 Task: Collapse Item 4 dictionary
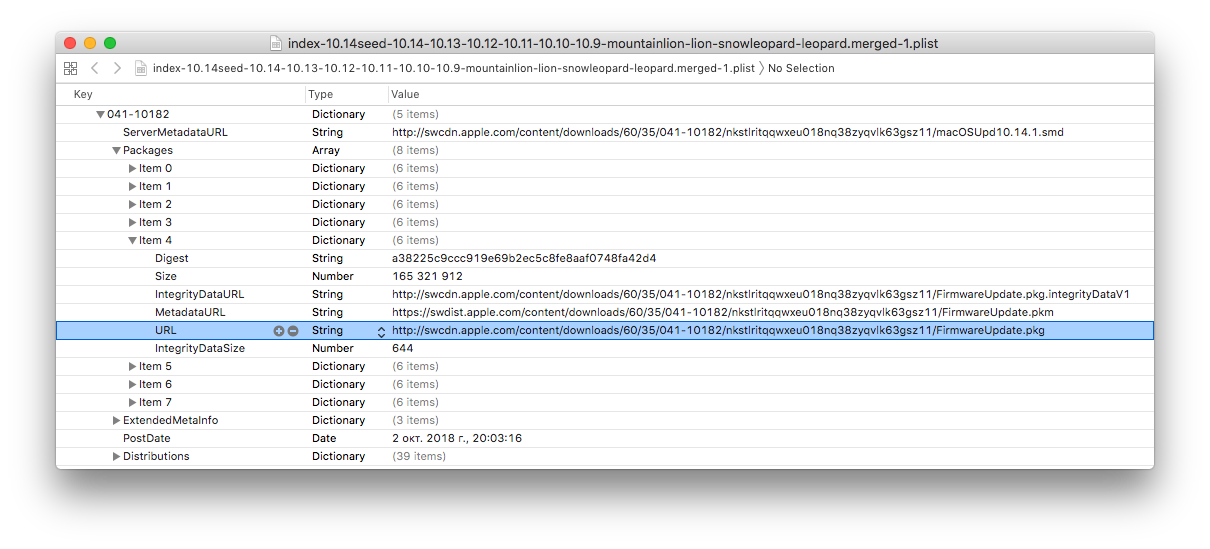[132, 241]
